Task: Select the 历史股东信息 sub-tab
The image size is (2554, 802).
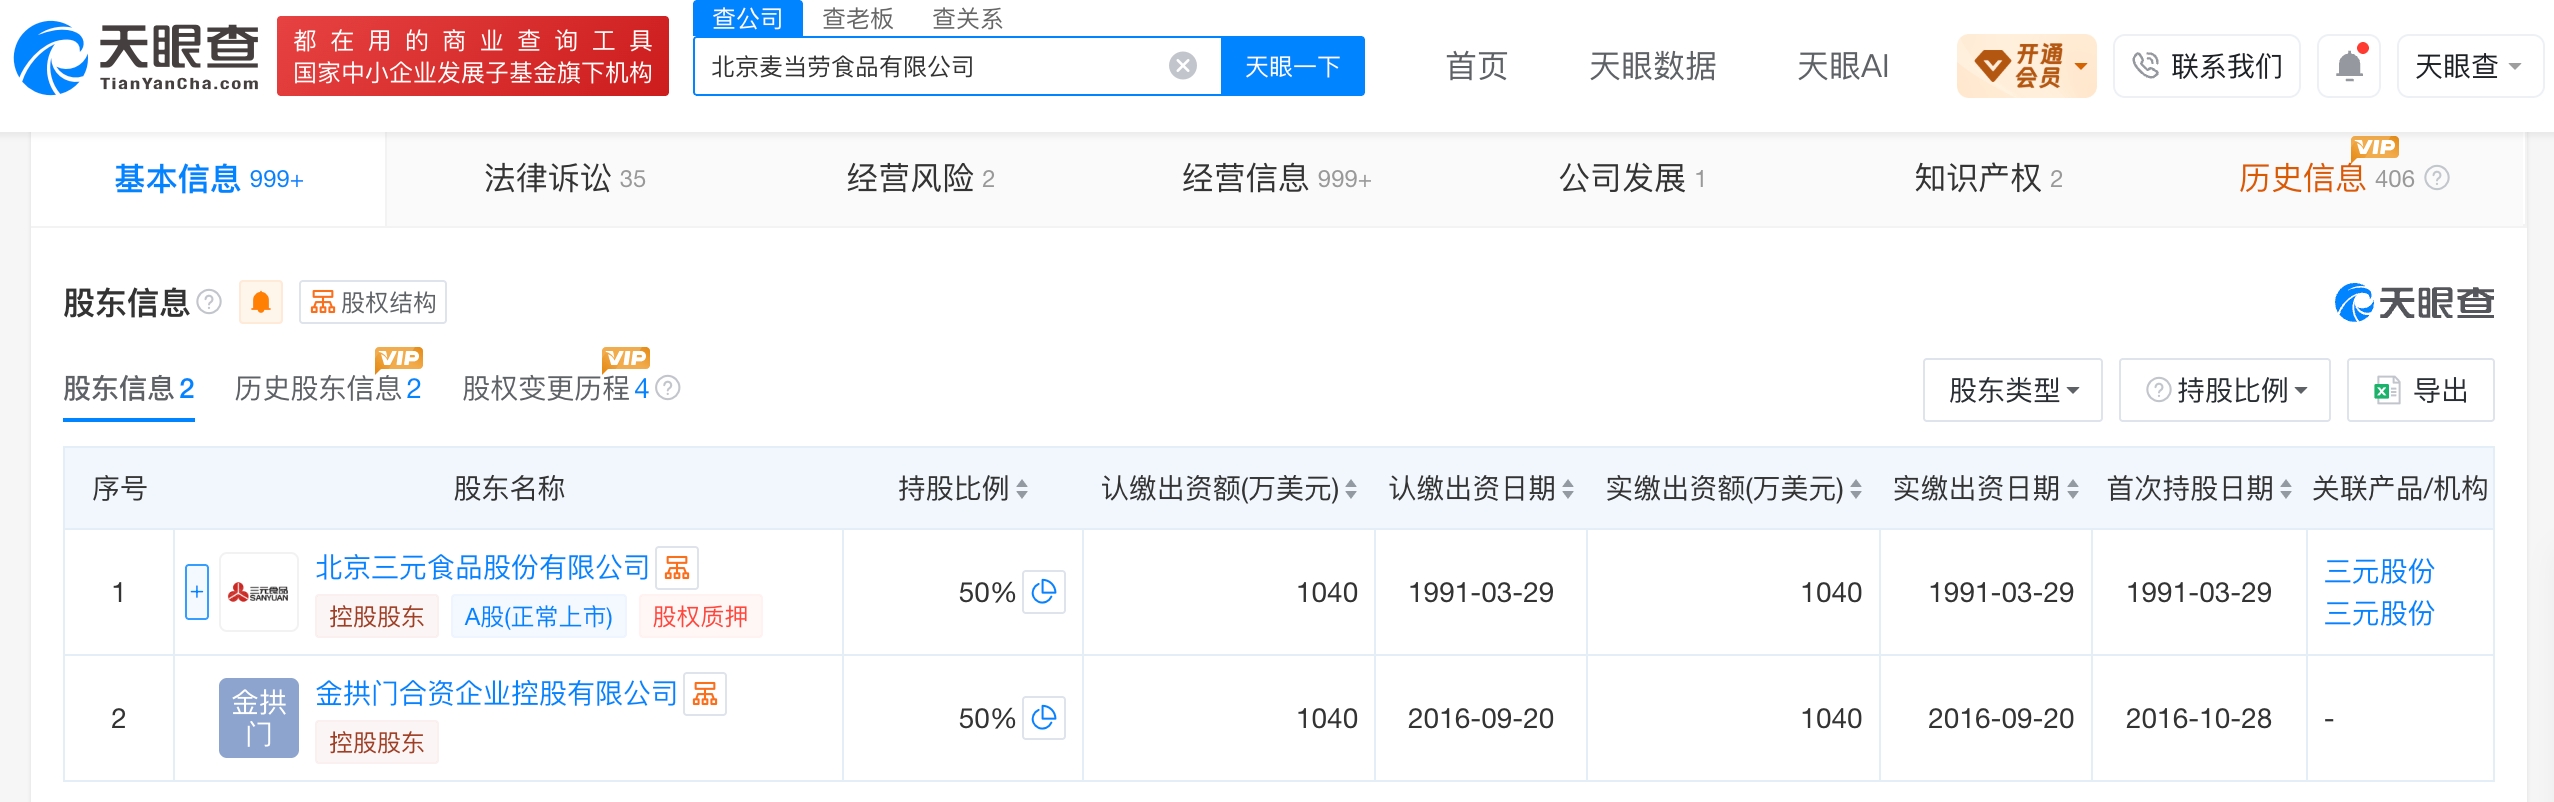Action: coord(328,388)
